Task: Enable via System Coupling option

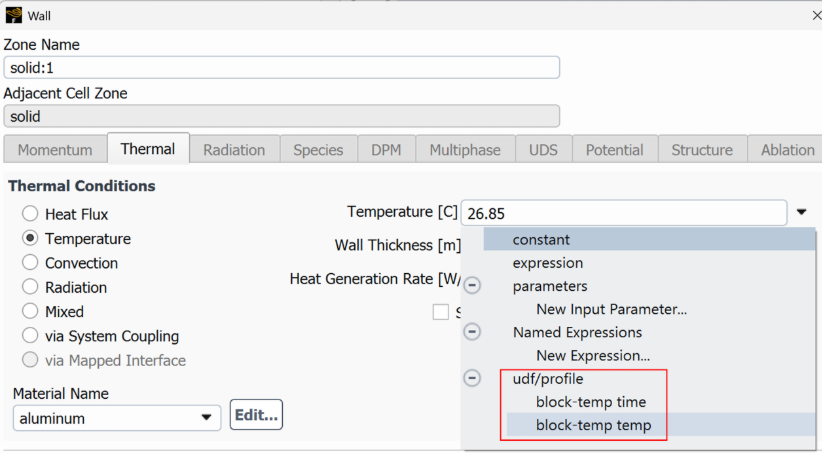Action: click(x=30, y=336)
